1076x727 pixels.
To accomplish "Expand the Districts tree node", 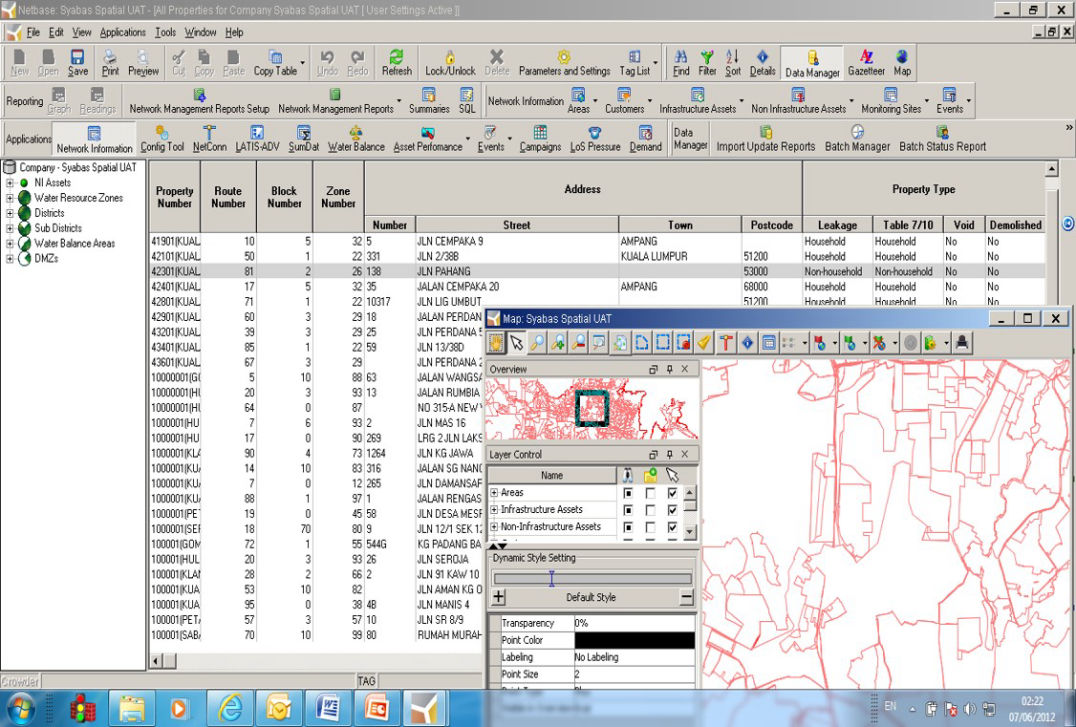I will [x=10, y=213].
